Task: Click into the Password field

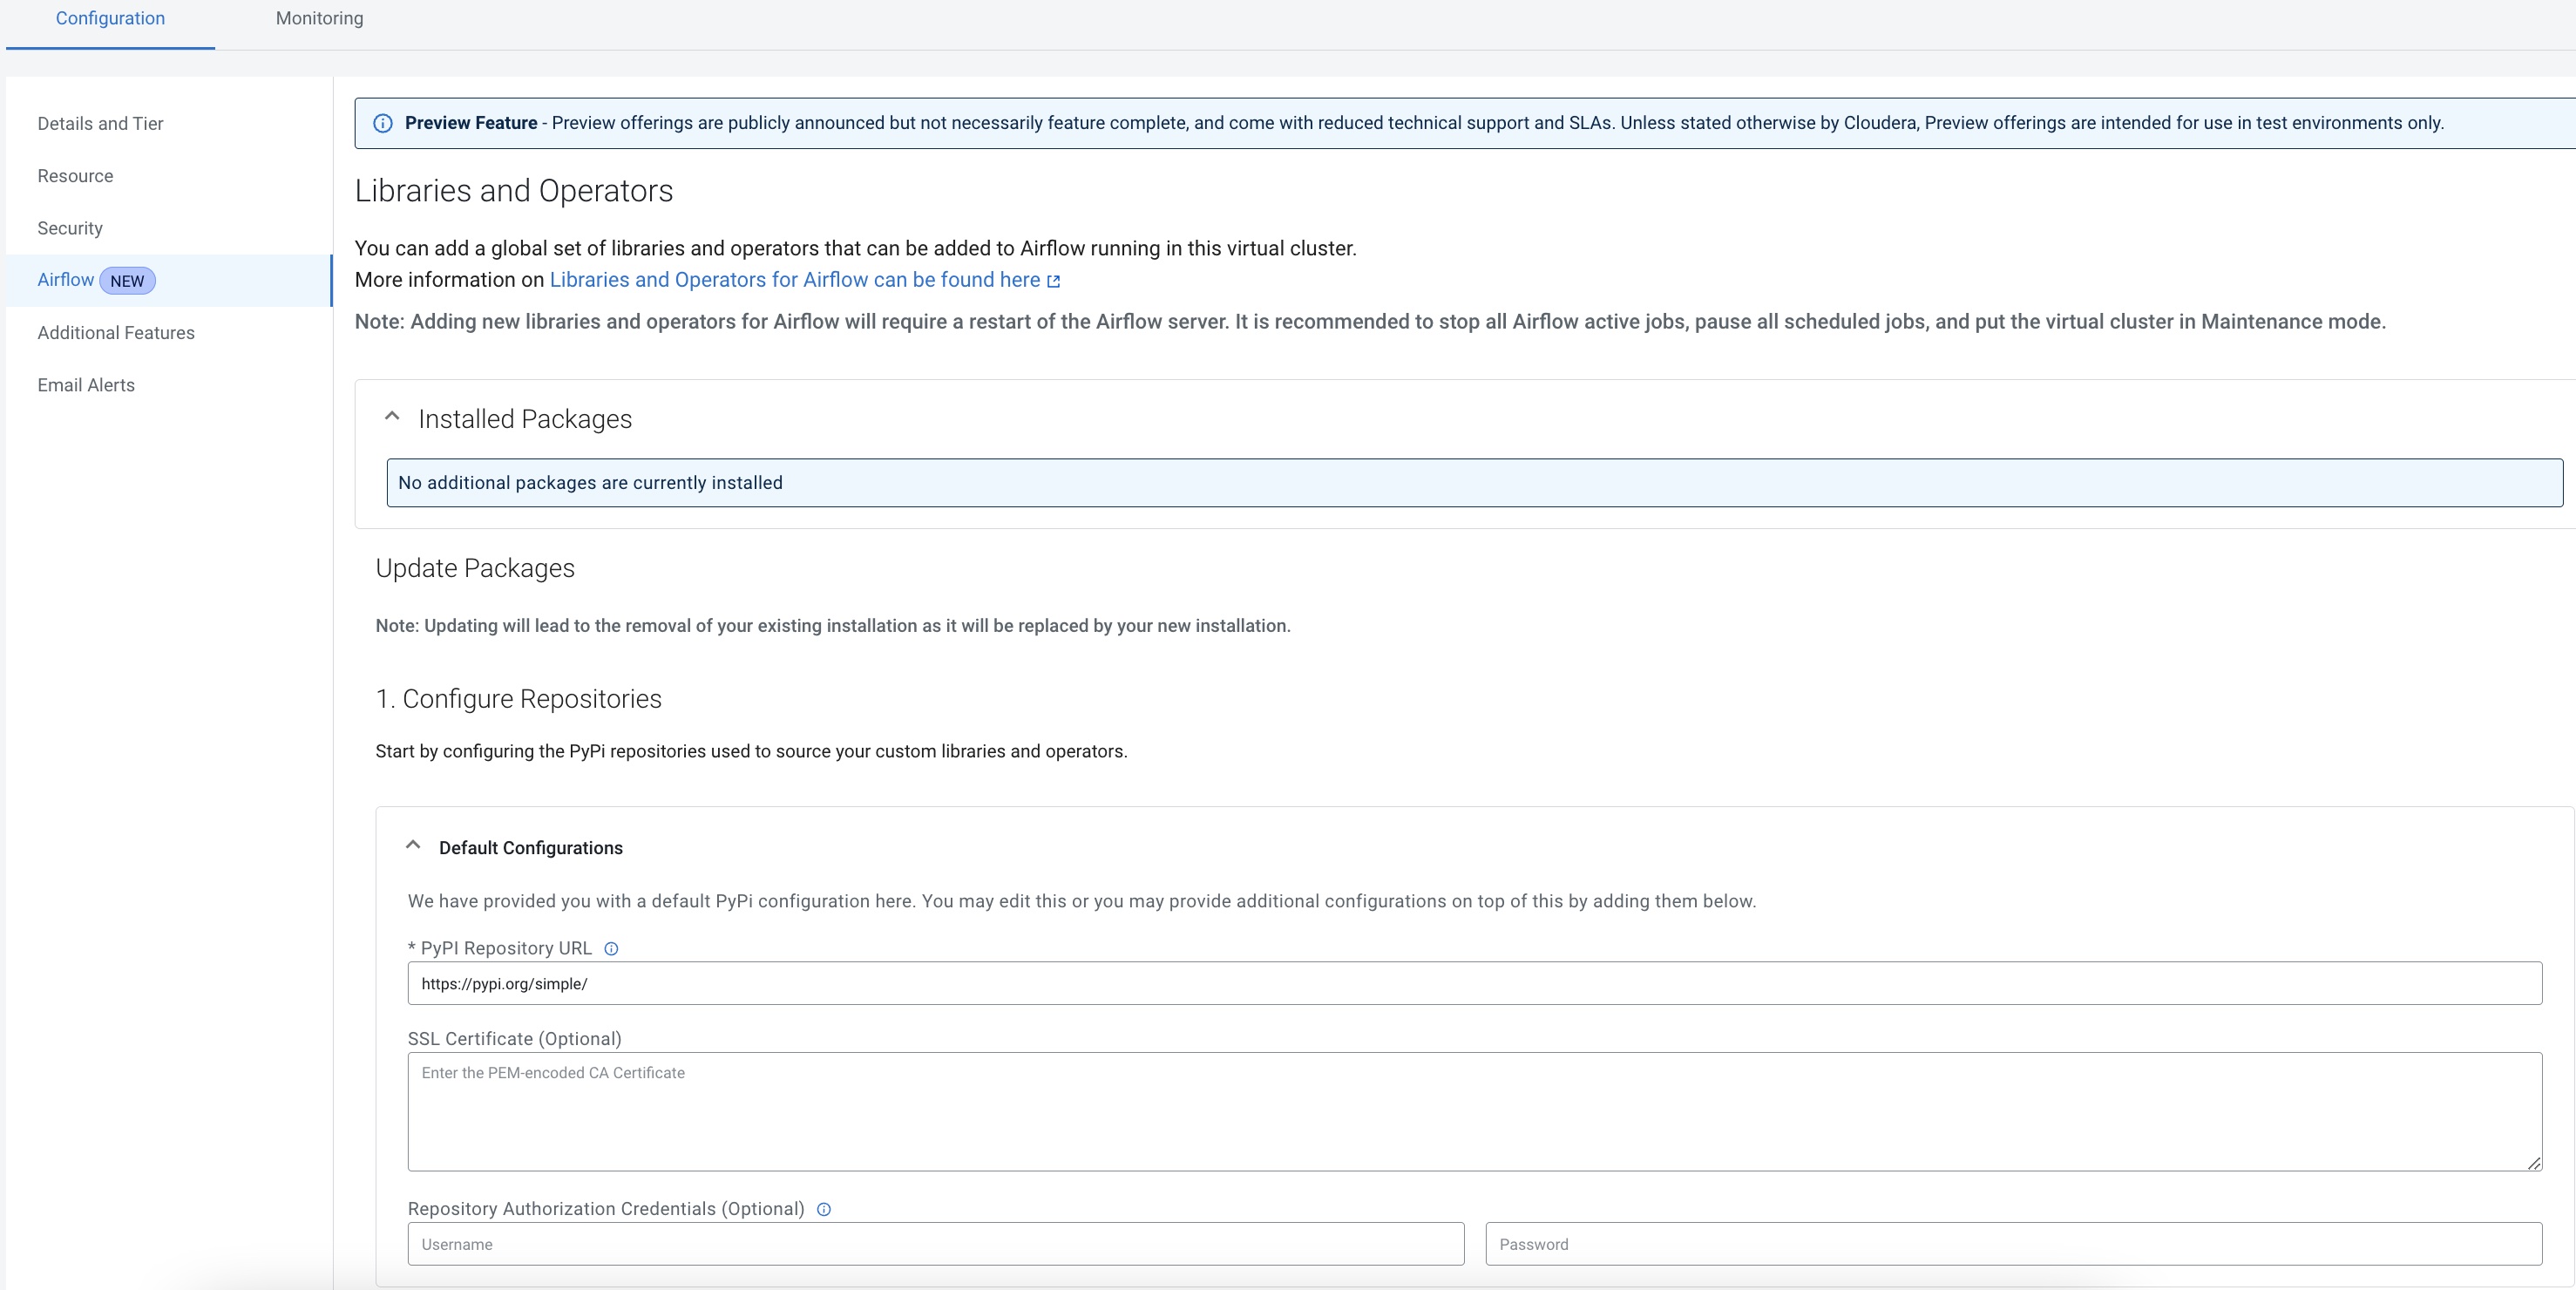Action: coord(2012,1244)
